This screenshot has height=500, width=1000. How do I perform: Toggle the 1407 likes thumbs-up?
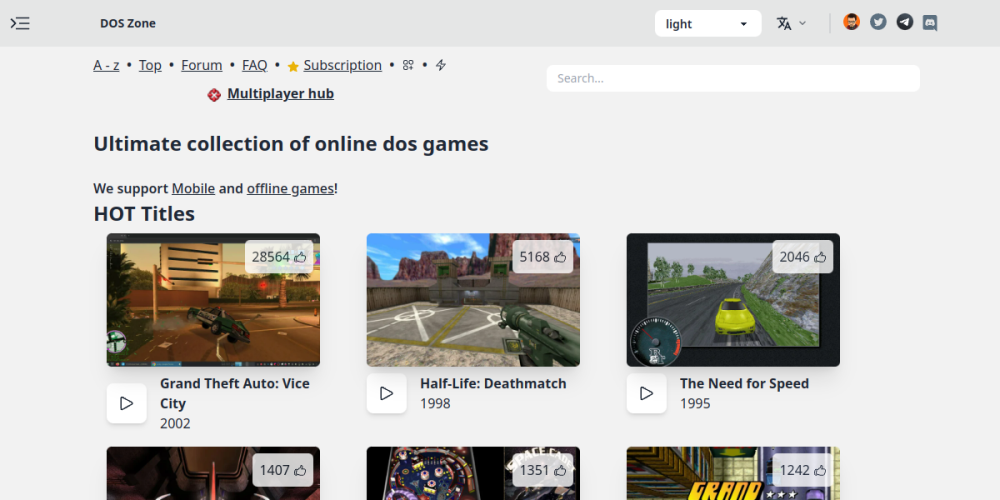300,470
